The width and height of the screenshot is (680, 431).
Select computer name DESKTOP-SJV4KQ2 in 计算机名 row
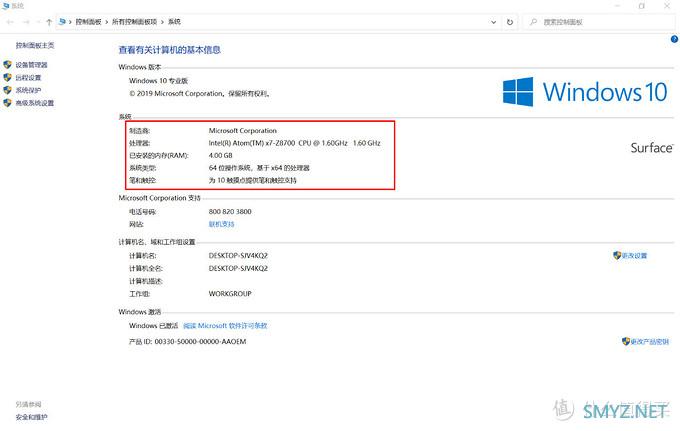tap(238, 256)
